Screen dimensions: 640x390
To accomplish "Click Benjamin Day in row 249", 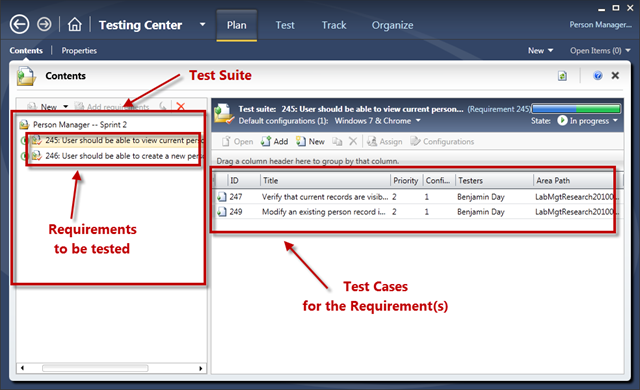I will [x=481, y=212].
